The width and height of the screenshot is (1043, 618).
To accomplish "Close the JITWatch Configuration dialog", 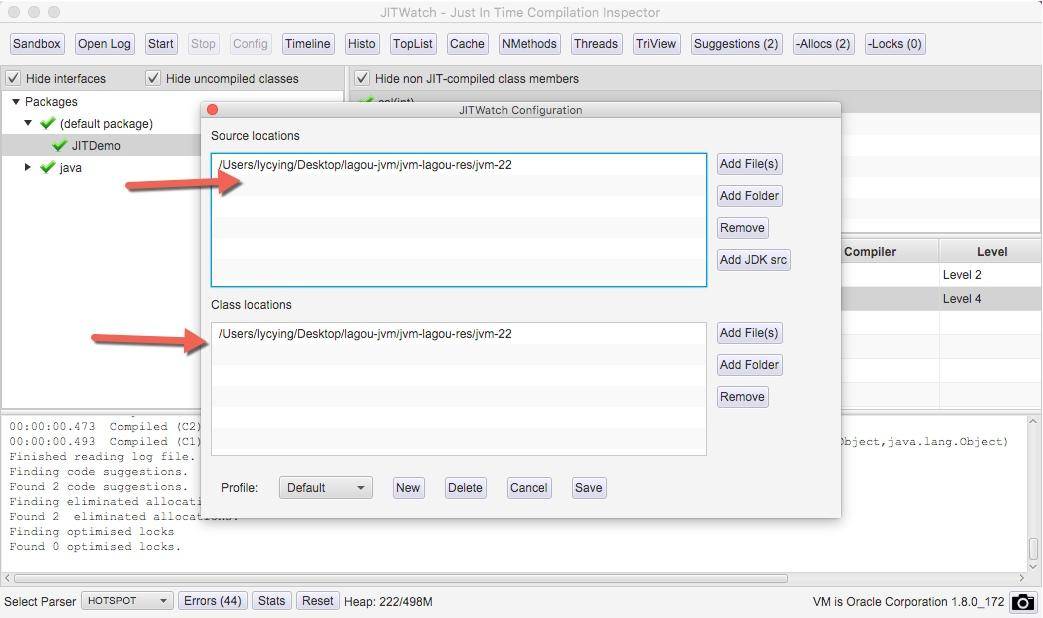I will [212, 110].
